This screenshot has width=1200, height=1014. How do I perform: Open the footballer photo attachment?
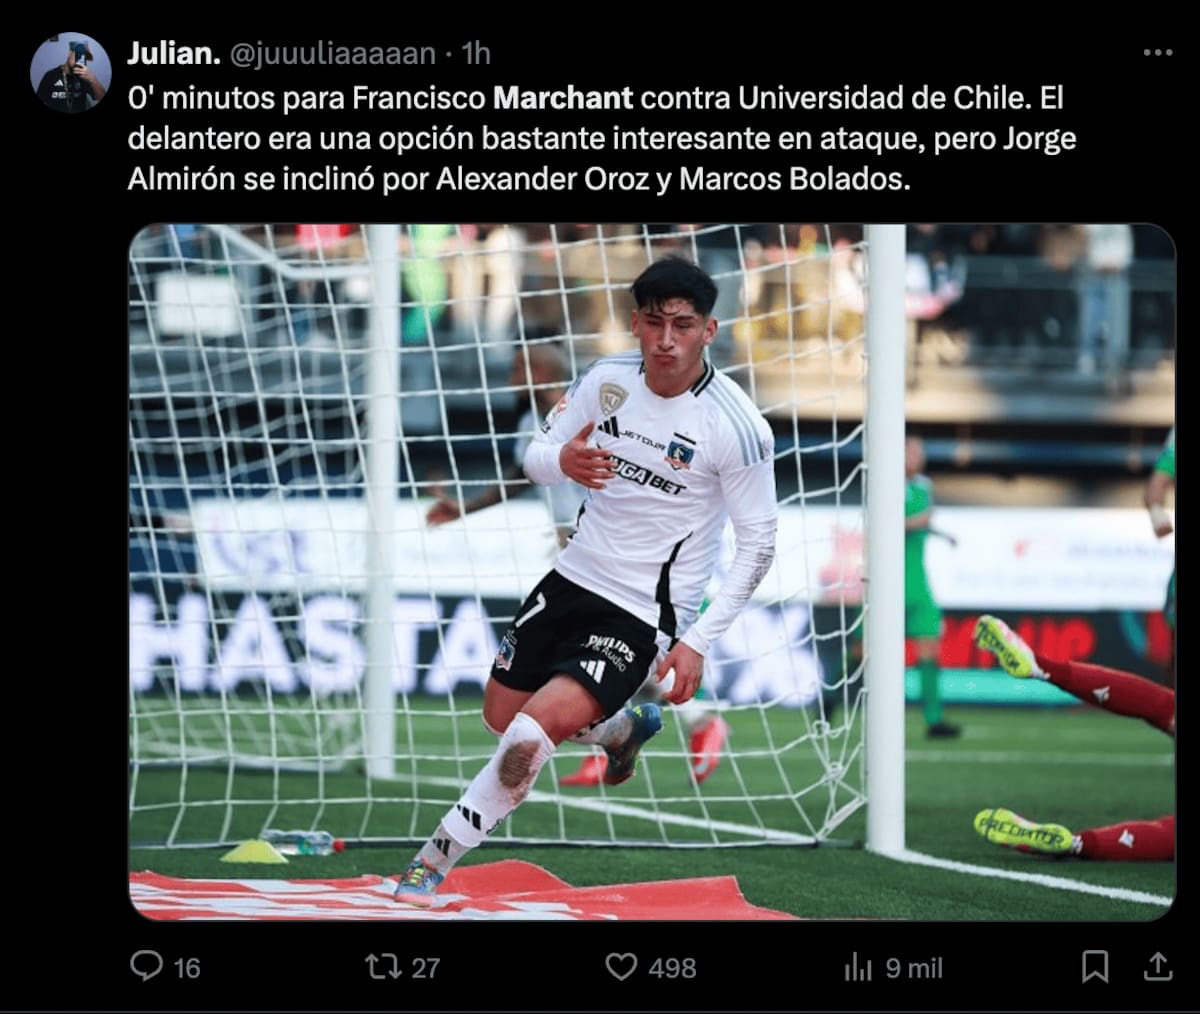tap(652, 572)
